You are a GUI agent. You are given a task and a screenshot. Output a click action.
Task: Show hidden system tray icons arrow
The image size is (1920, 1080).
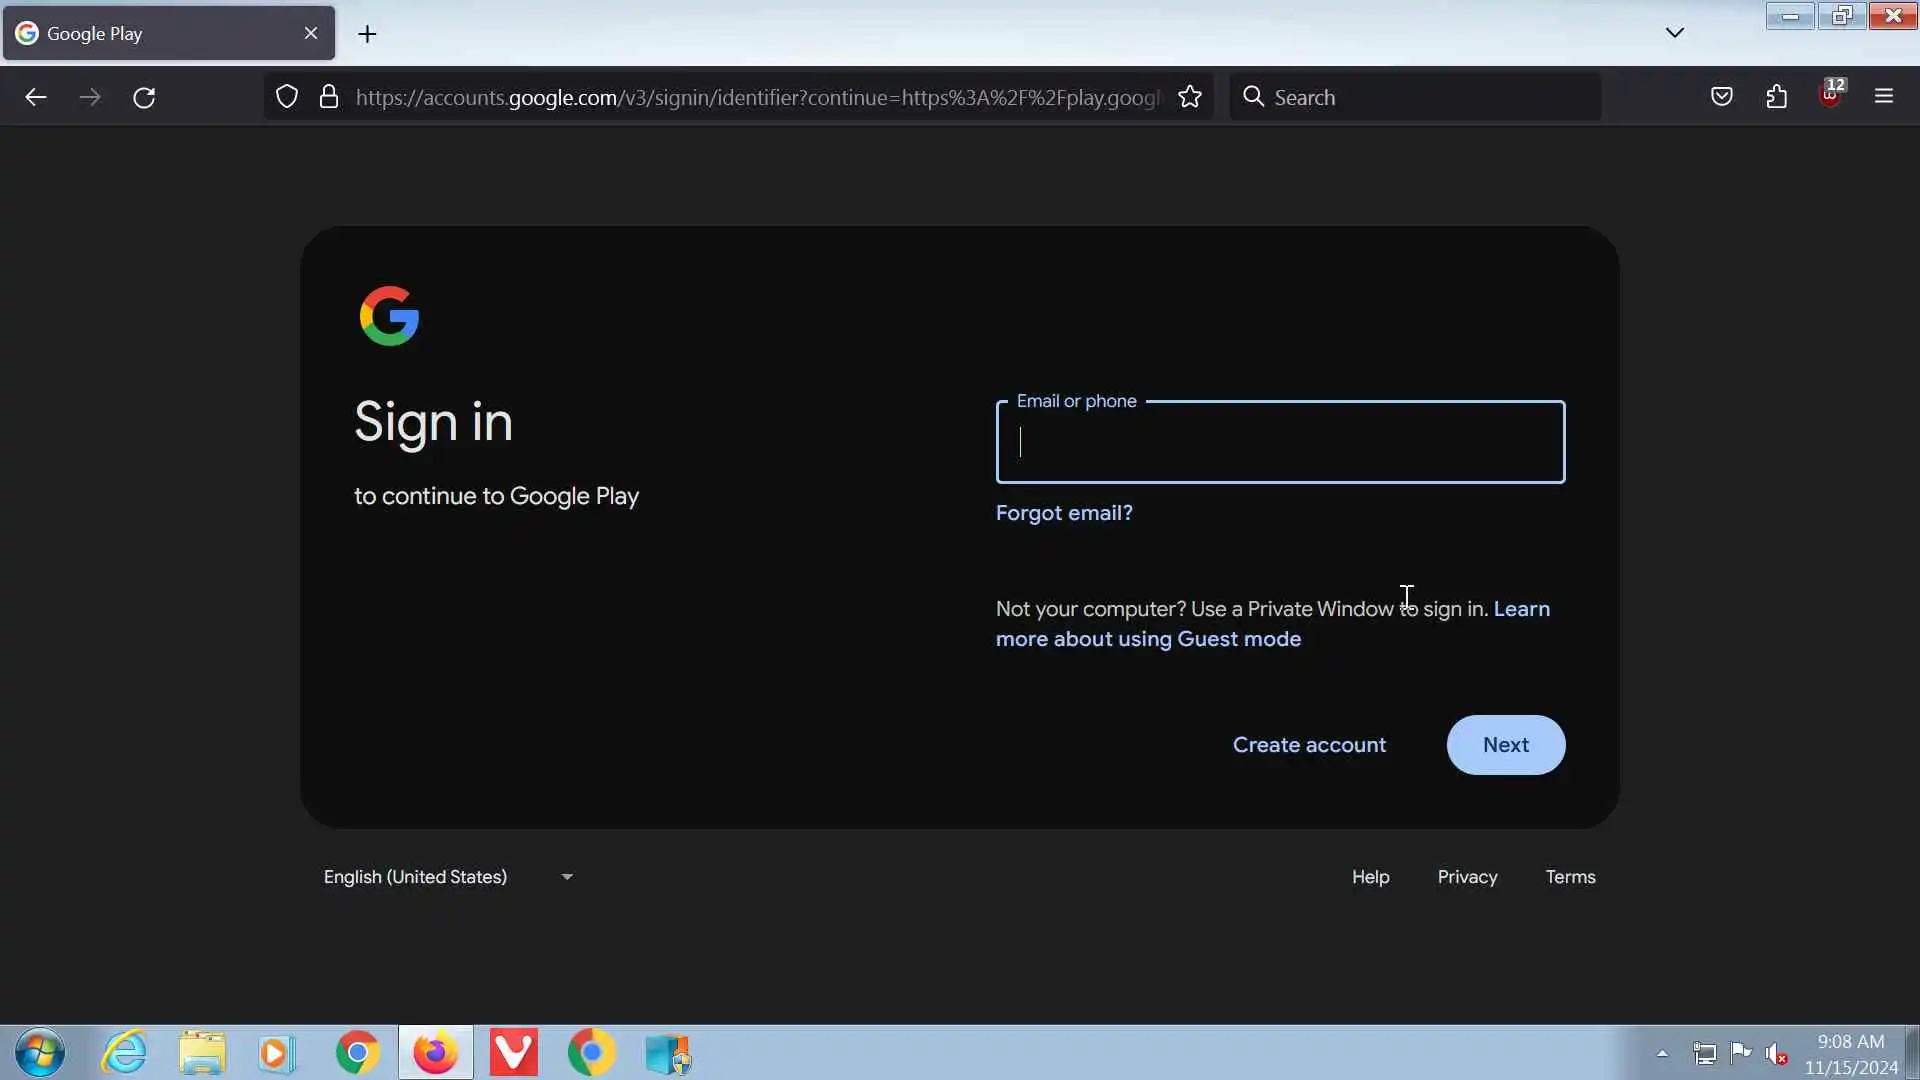coord(1662,1053)
